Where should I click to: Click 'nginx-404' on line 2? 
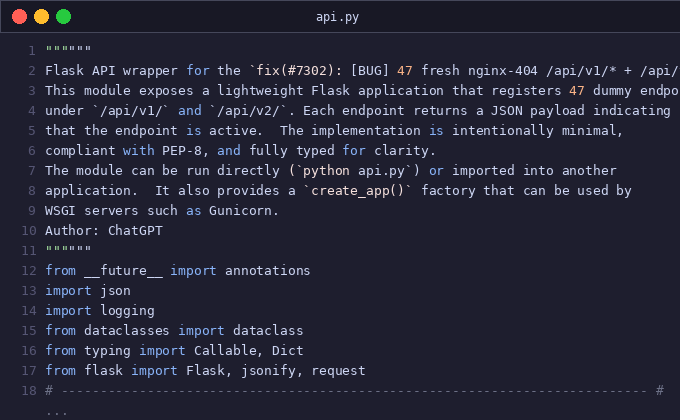point(502,70)
